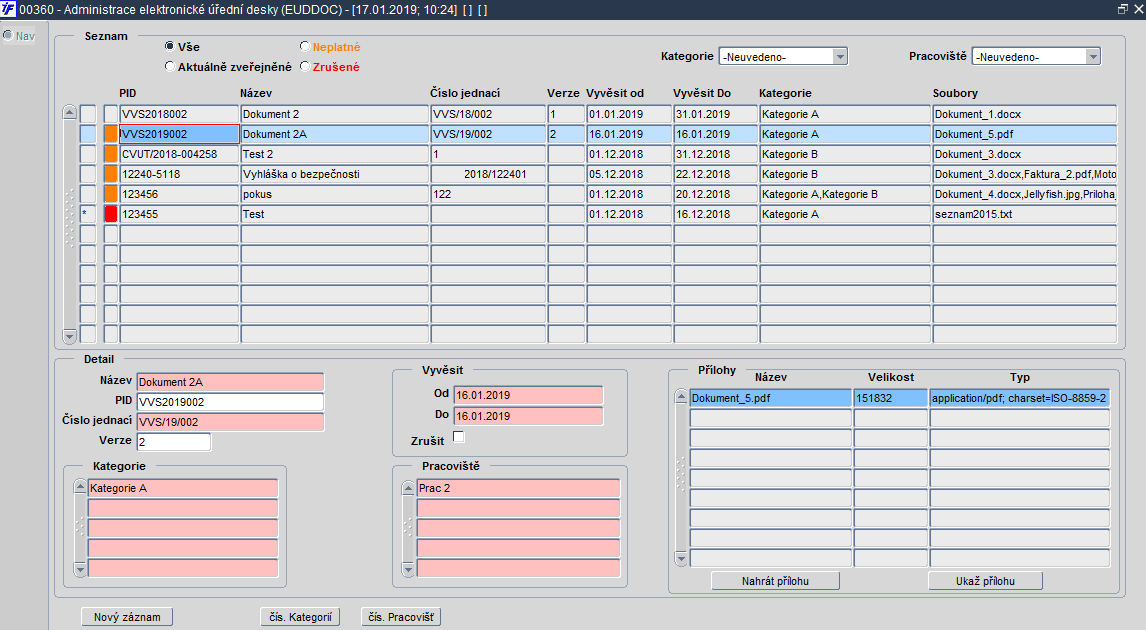Viewport: 1146px width, 630px height.
Task: Select Aktuálně zveřejněné radio option
Action: 170,67
